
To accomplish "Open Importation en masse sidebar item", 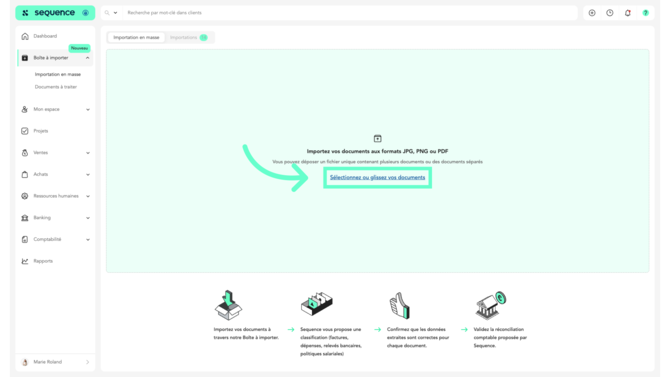I will pyautogui.click(x=58, y=74).
